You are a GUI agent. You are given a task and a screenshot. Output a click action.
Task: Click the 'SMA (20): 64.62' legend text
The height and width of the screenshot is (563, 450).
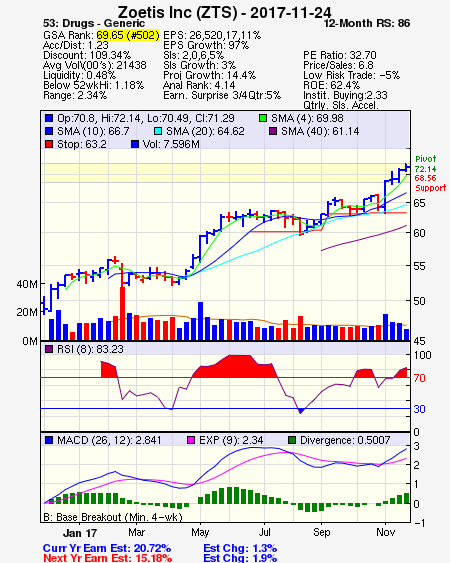[x=205, y=131]
